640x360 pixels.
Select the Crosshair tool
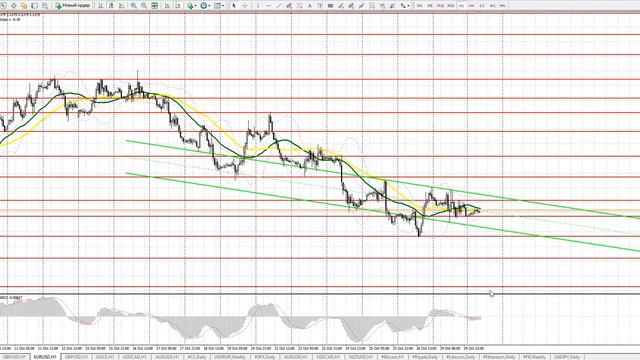click(x=244, y=6)
